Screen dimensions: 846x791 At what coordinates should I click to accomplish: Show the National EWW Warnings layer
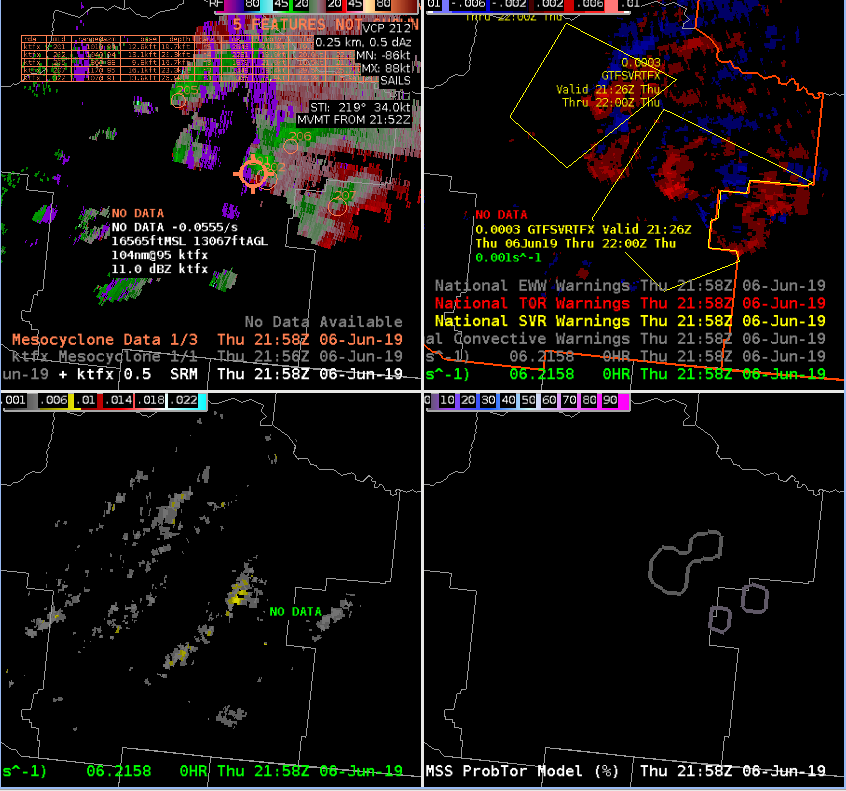click(630, 286)
